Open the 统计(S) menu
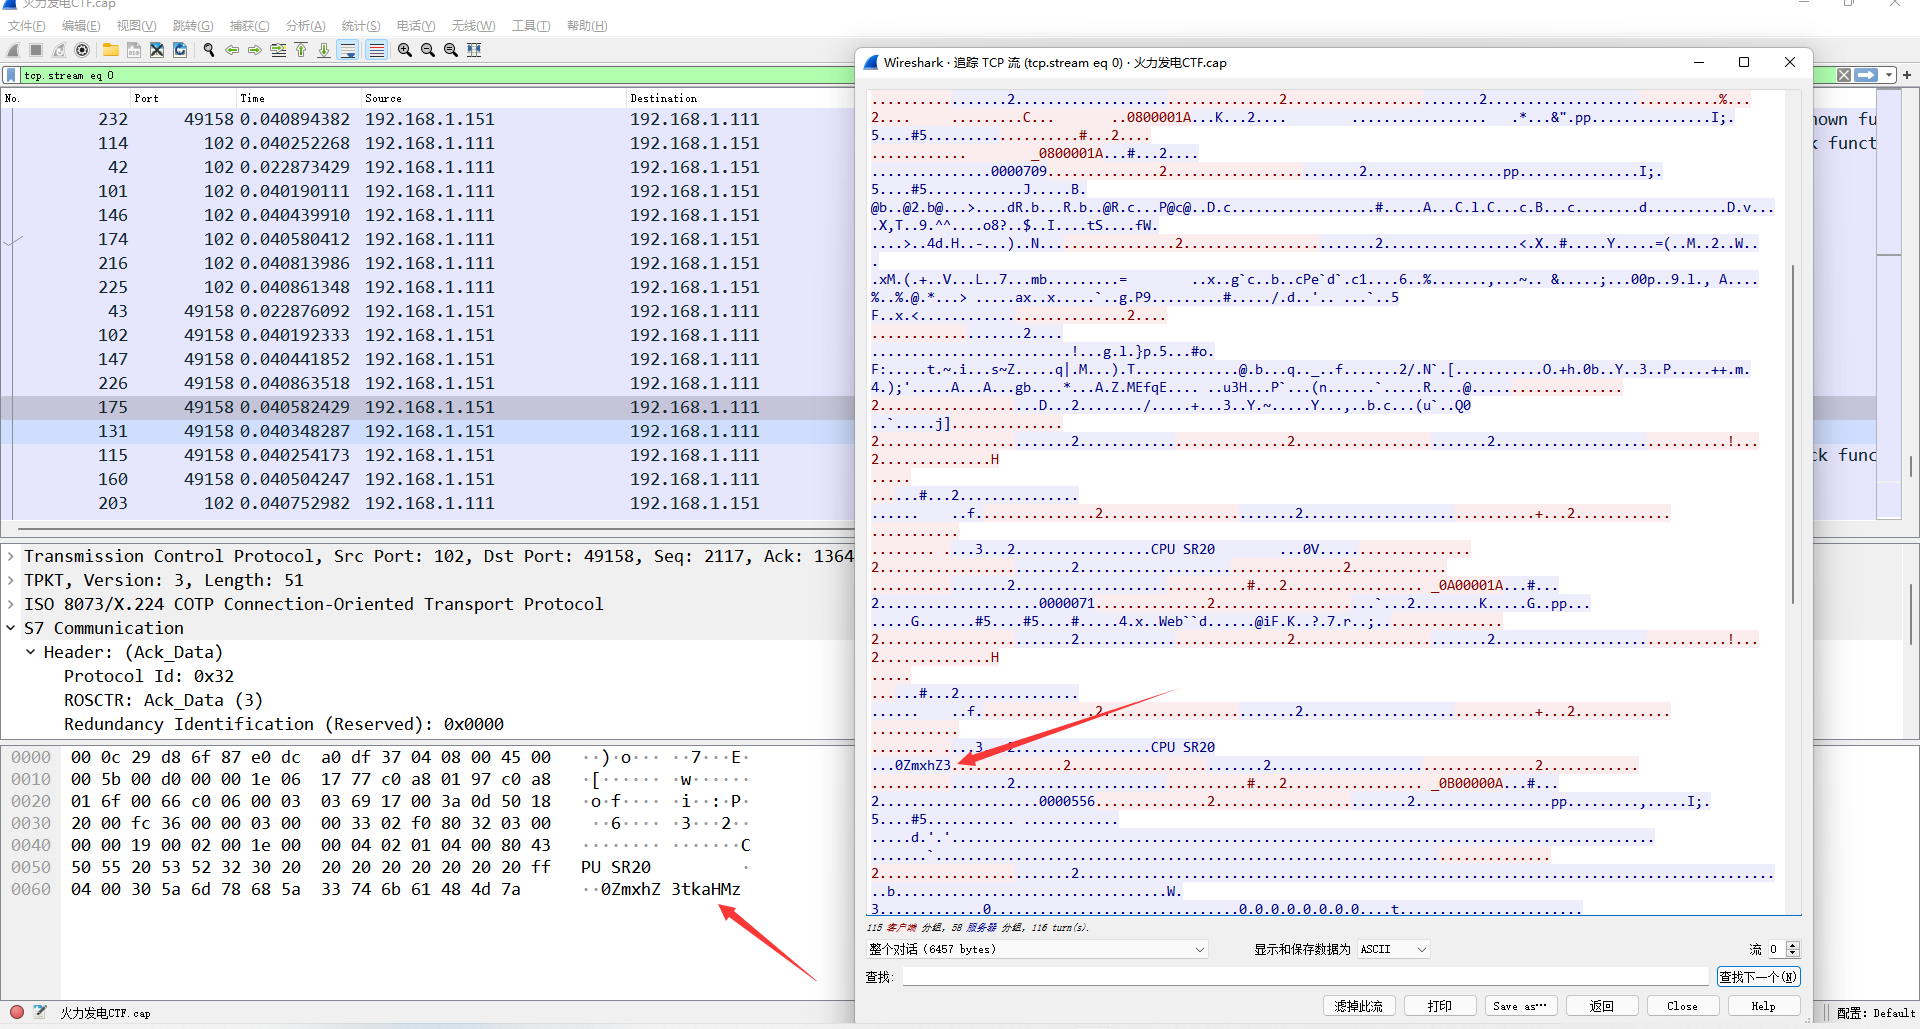 click(361, 26)
